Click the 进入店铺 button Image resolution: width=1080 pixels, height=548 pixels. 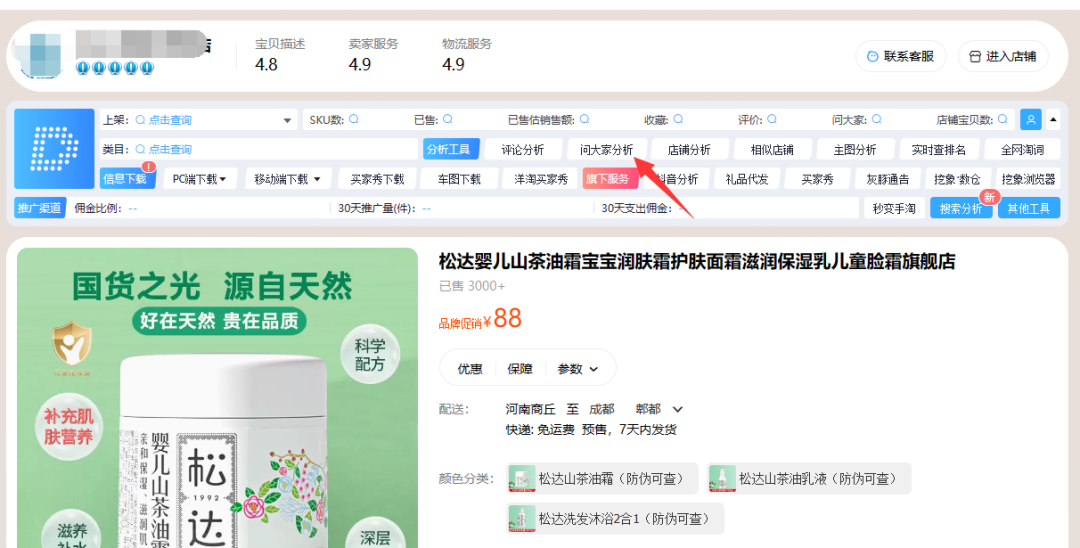(x=1004, y=56)
